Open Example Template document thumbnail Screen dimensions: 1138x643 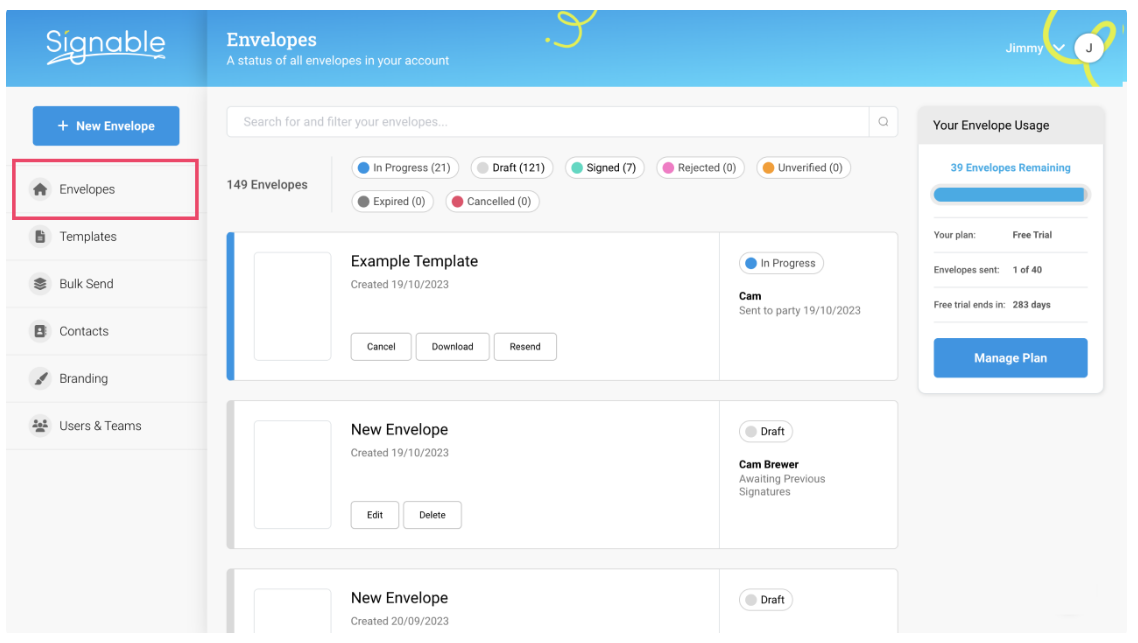(292, 306)
